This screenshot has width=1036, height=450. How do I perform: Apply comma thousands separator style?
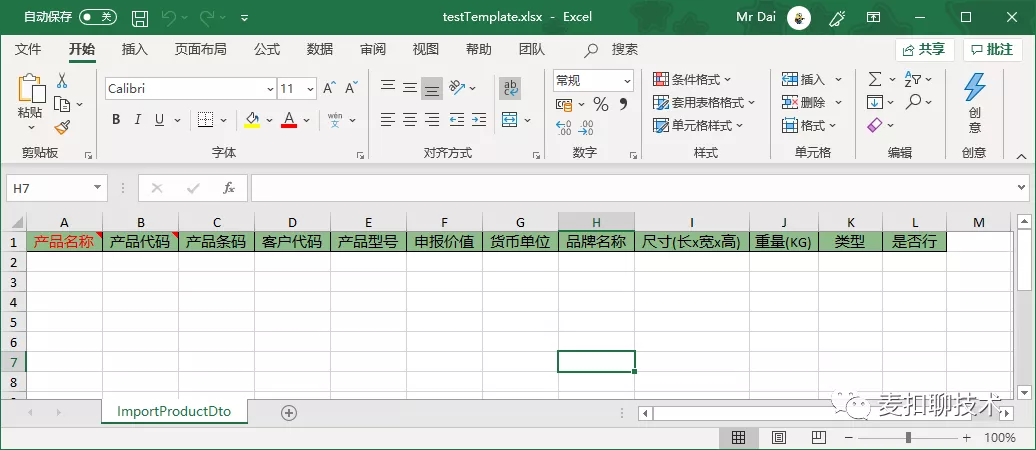pyautogui.click(x=622, y=104)
